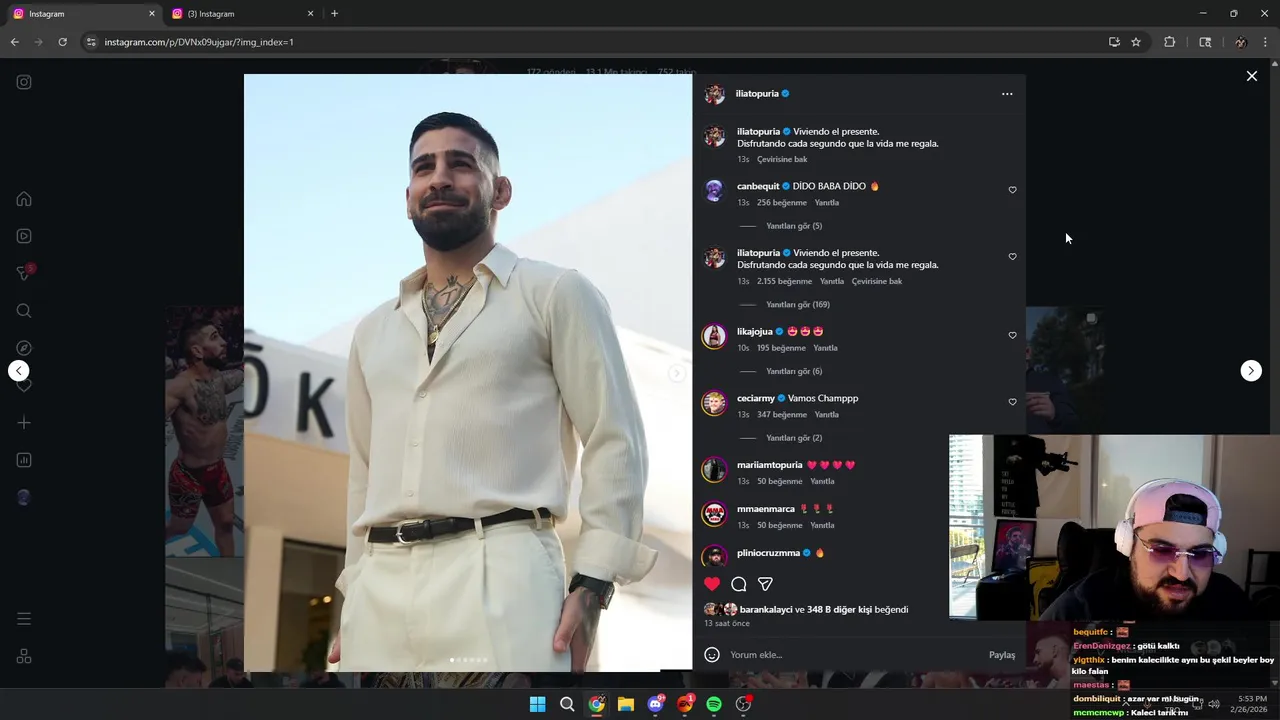Image resolution: width=1280 pixels, height=720 pixels.
Task: See translation of the caption
Action: 782,160
